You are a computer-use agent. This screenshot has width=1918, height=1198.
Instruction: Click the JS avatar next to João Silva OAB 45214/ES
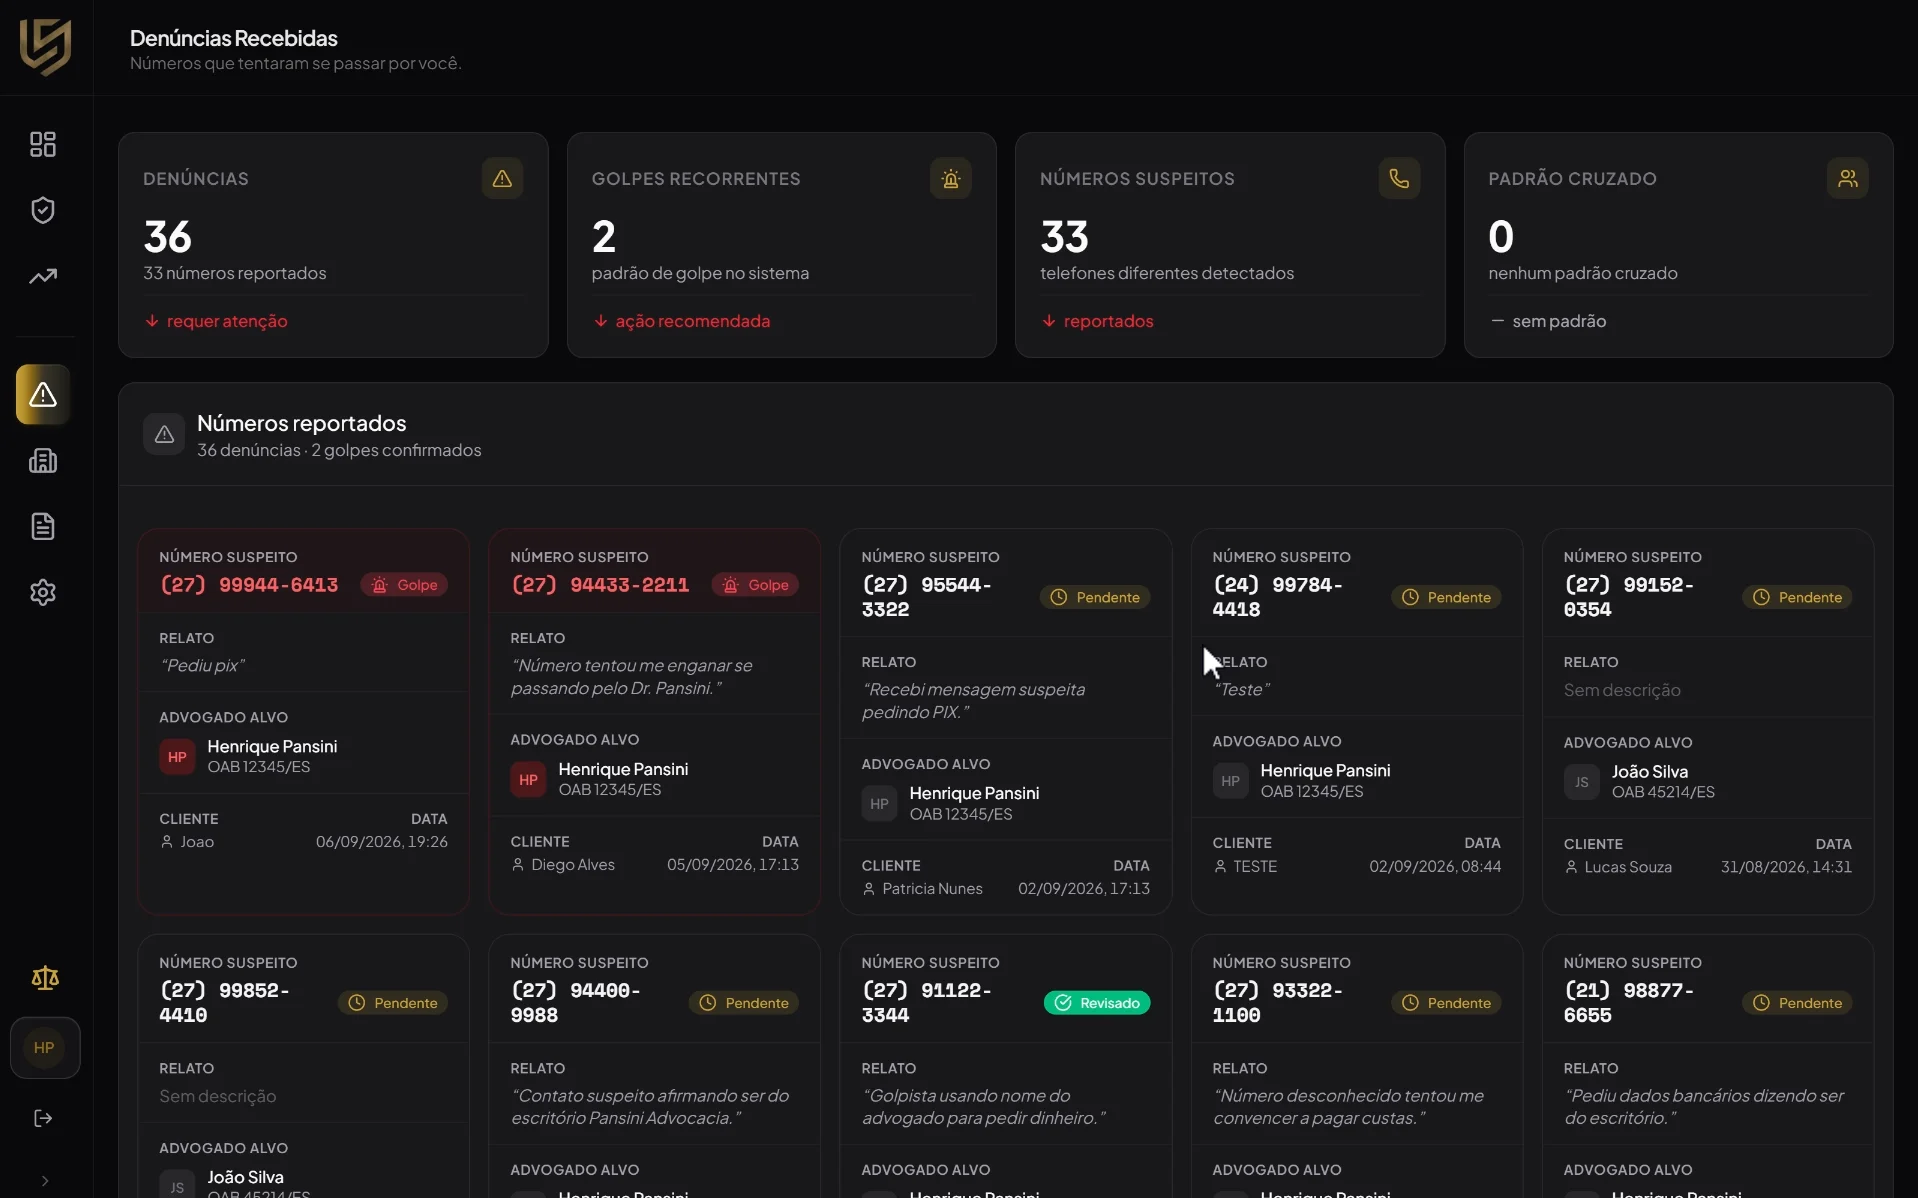pyautogui.click(x=1581, y=782)
